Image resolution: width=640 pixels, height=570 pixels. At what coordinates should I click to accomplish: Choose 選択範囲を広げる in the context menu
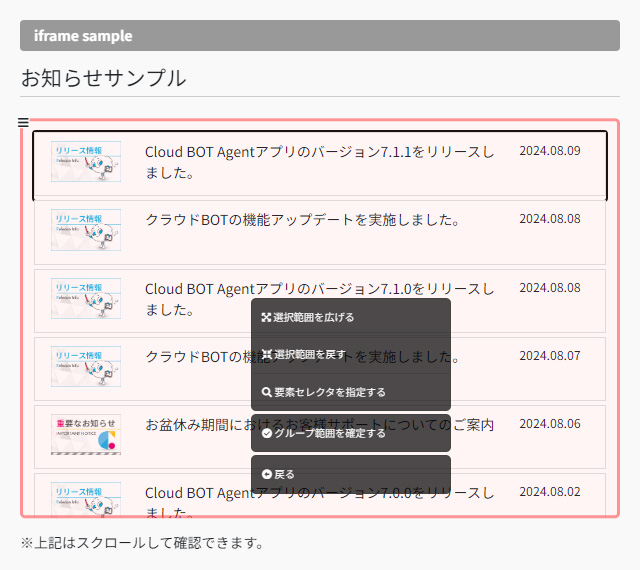pos(351,317)
